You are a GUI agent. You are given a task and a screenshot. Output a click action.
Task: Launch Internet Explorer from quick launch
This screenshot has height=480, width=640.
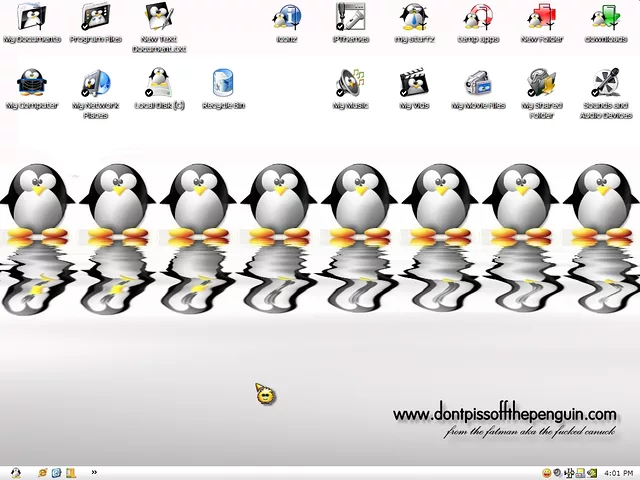42,473
